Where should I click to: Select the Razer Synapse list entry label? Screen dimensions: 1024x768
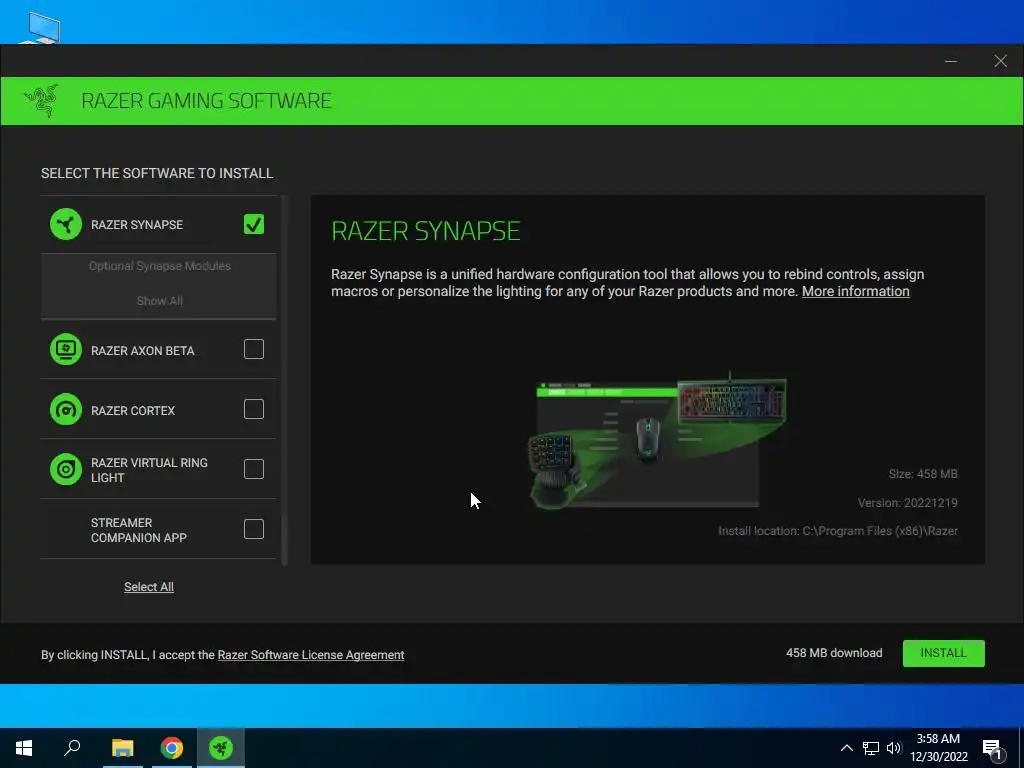(137, 225)
